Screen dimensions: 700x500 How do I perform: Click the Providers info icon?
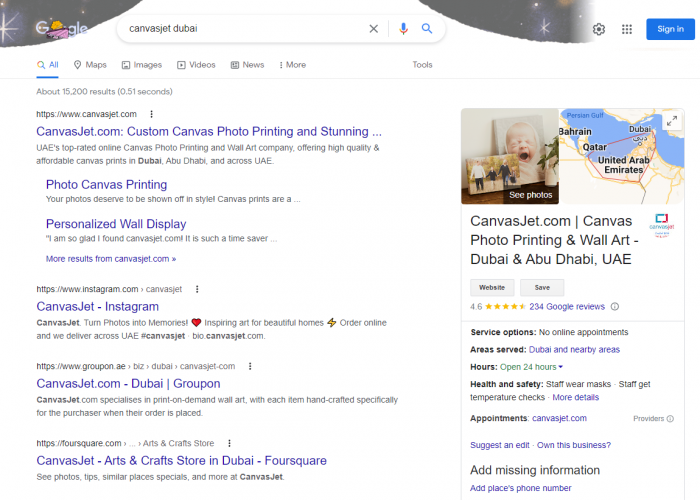(x=670, y=419)
